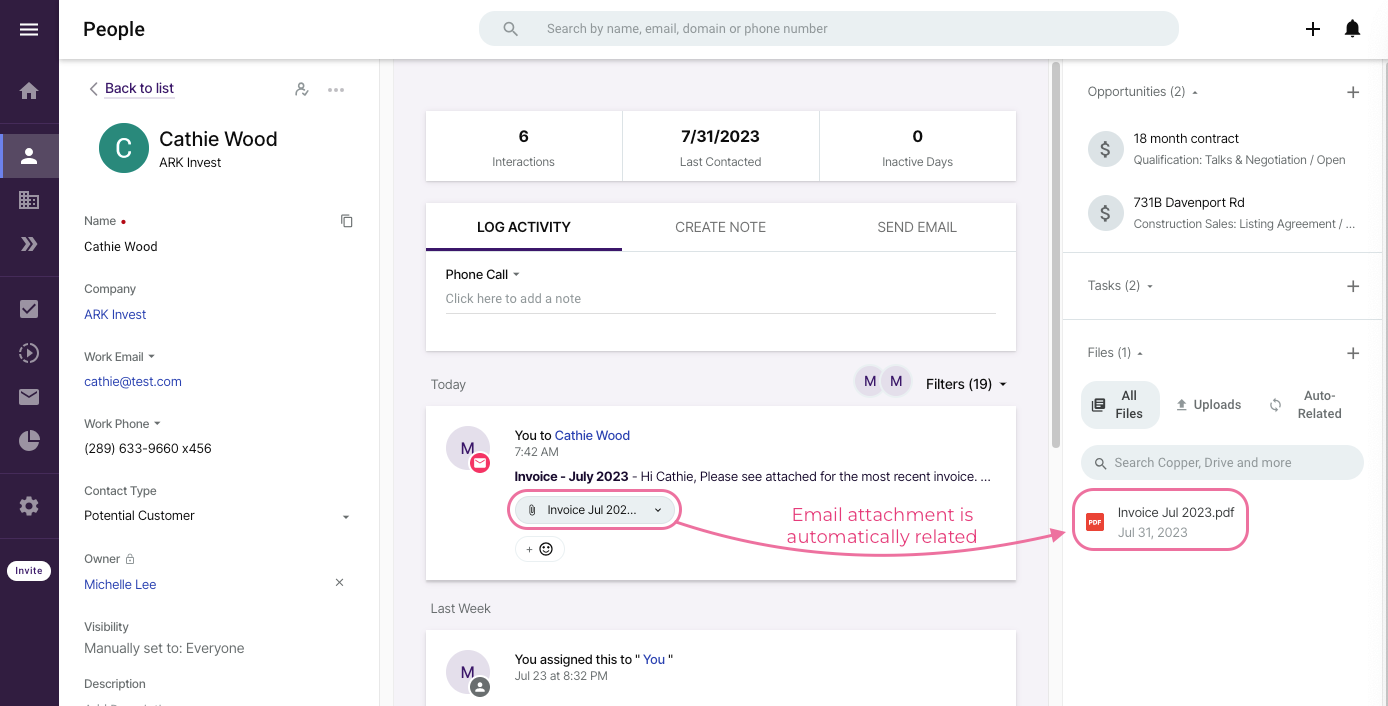This screenshot has height=706, width=1388.
Task: Open the Phone Call activity type dropdown
Action: 483,274
